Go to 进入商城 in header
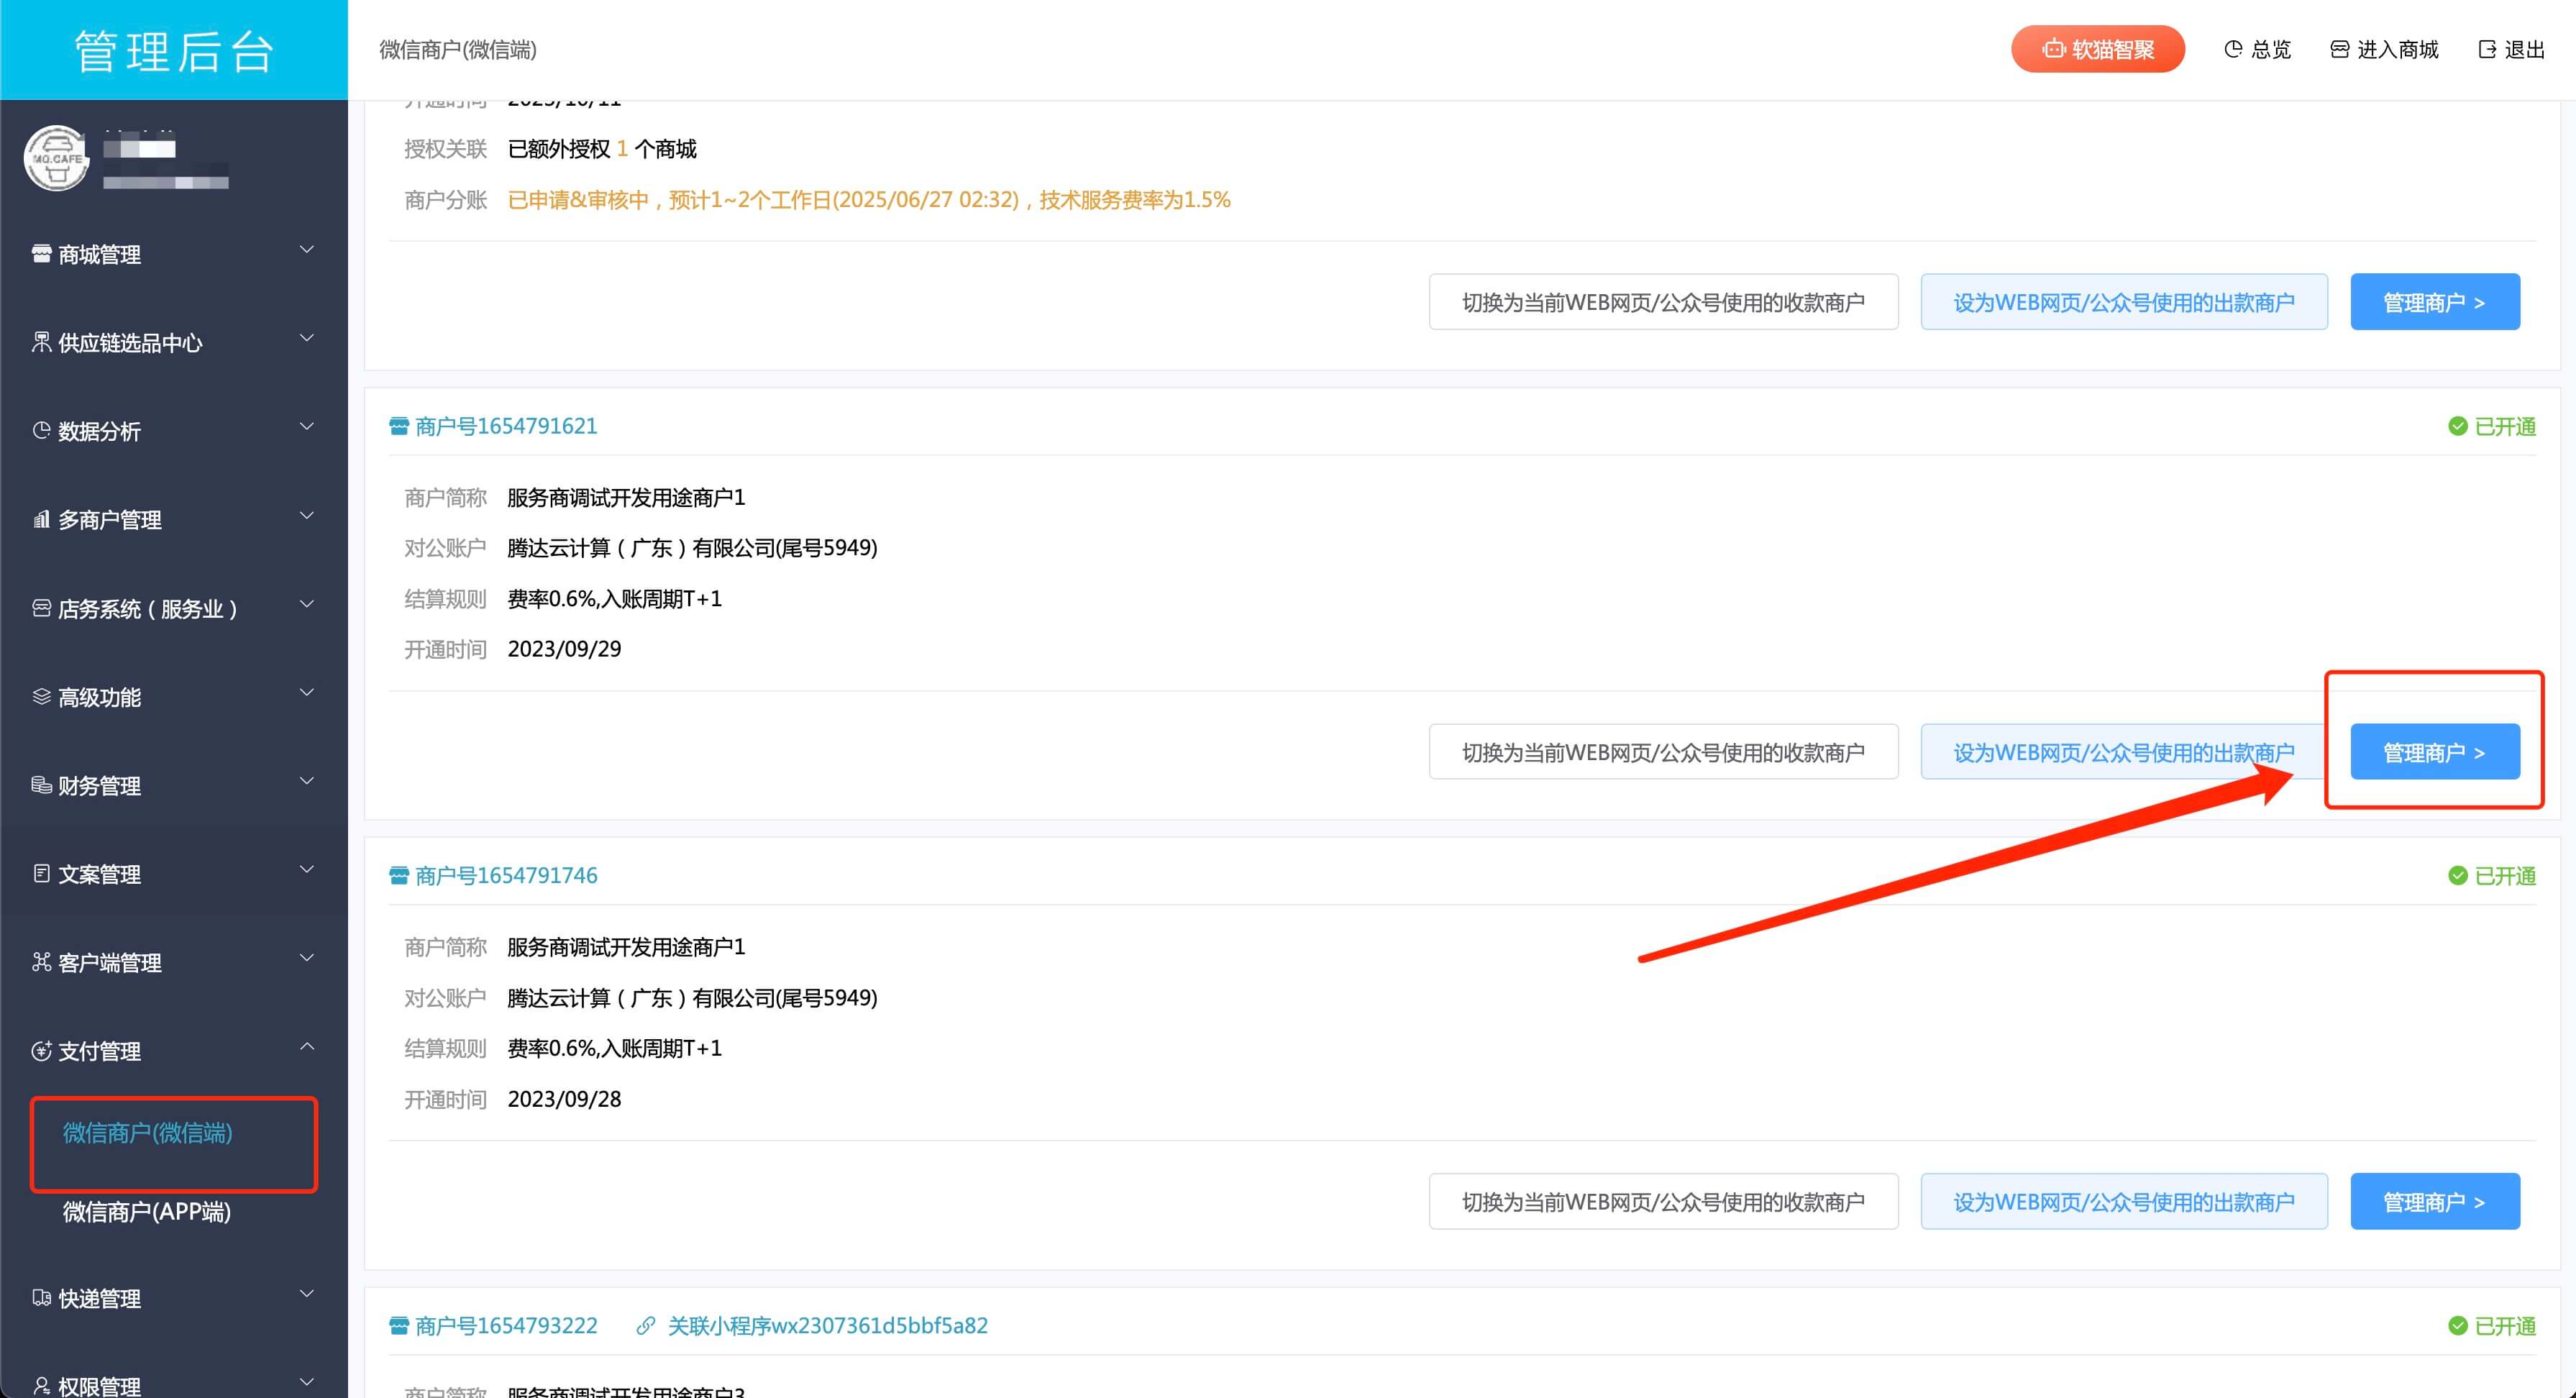This screenshot has width=2576, height=1398. (x=2385, y=49)
